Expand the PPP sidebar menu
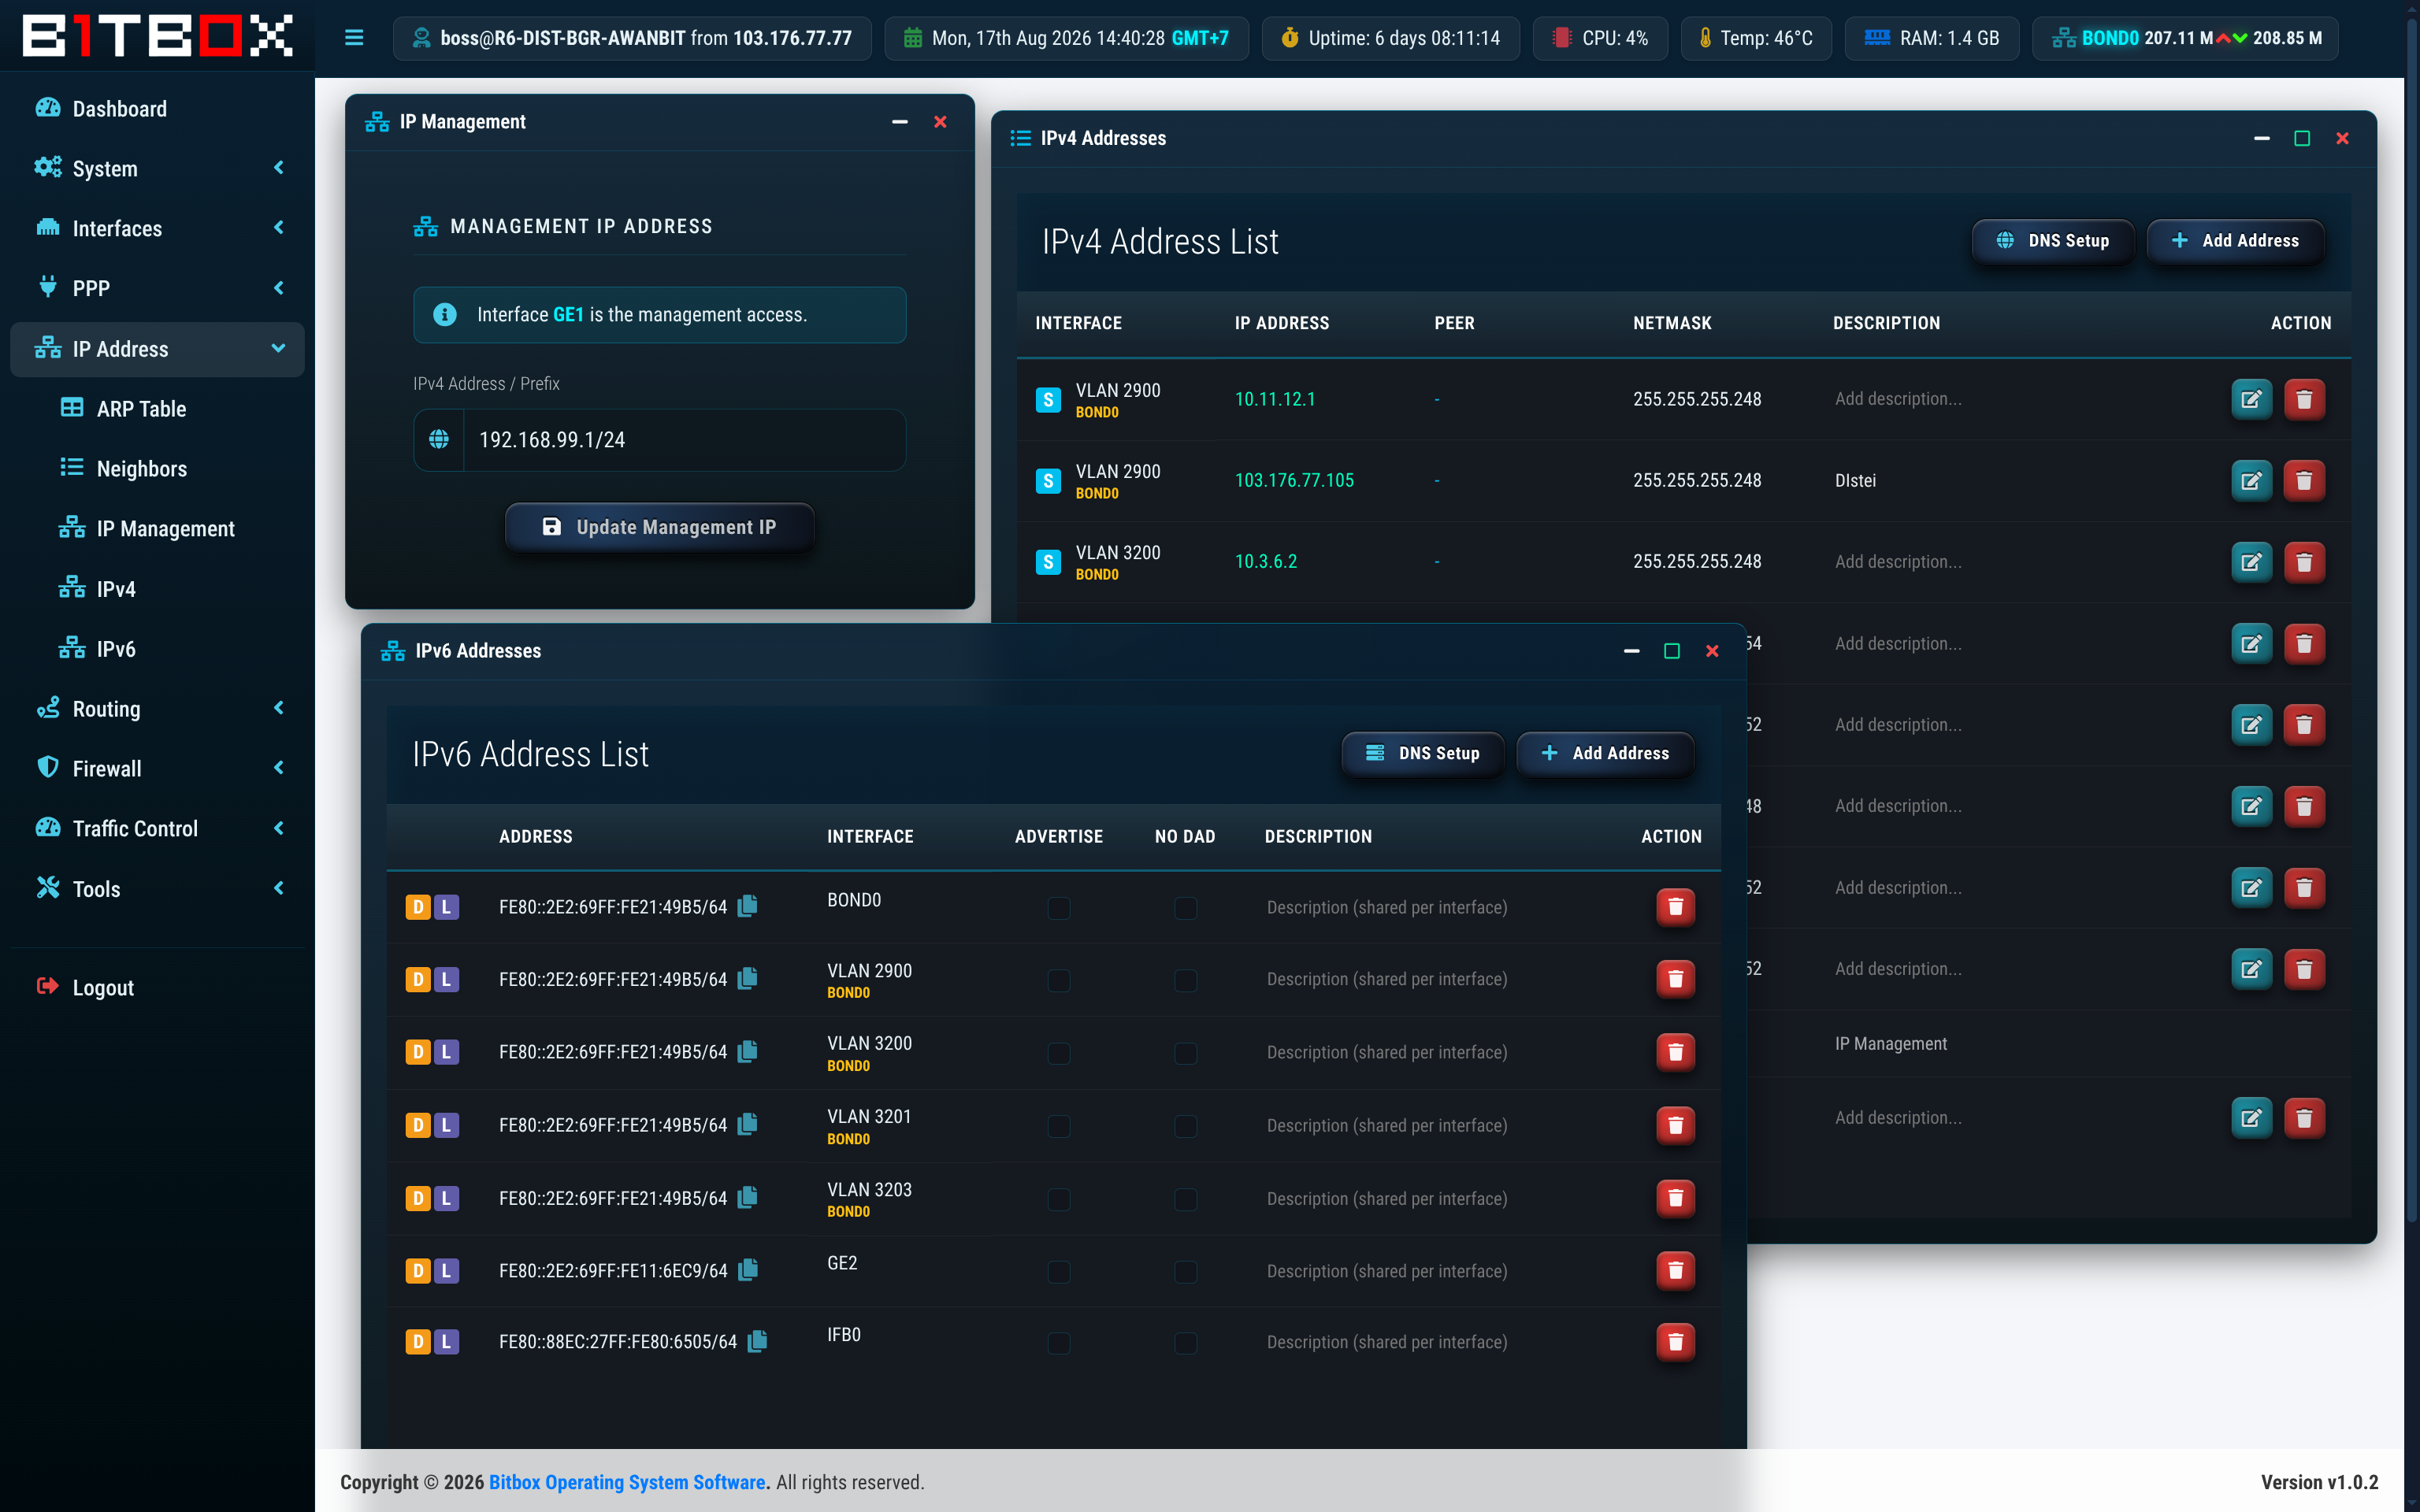 [x=157, y=288]
